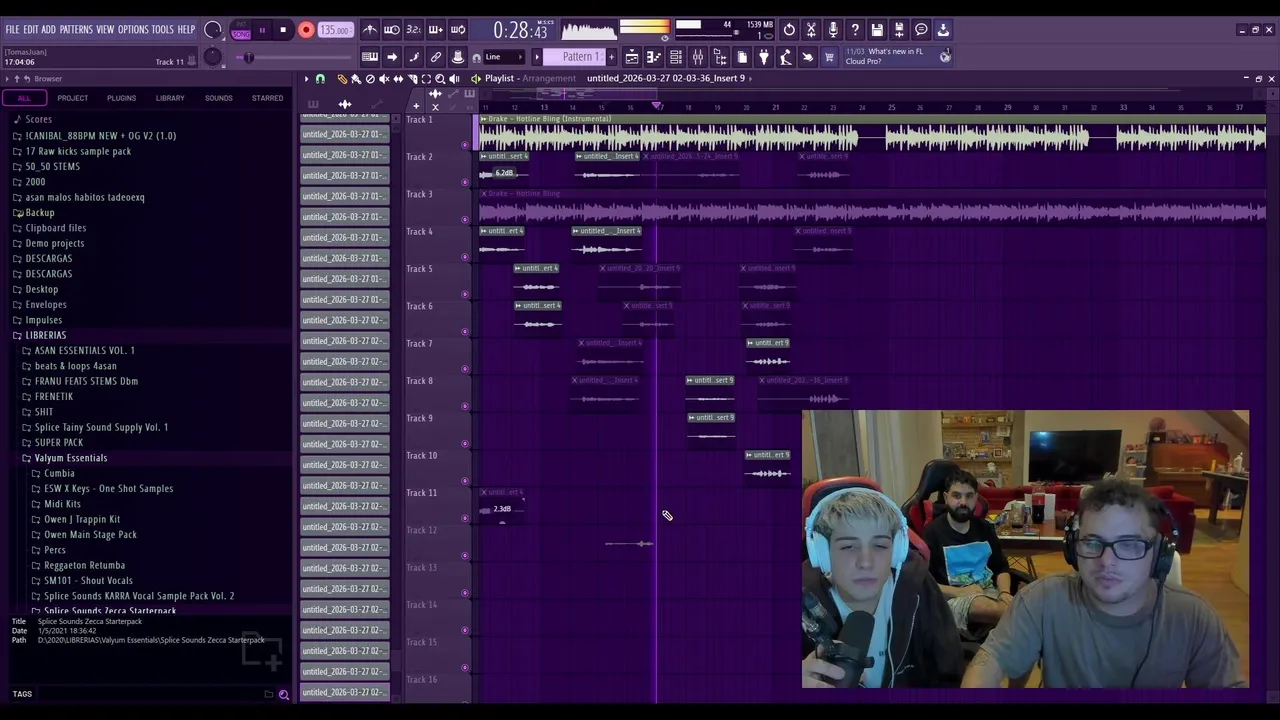Switch to the PLUGINS browser tab
Screen dimensions: 1280x720
click(x=121, y=98)
